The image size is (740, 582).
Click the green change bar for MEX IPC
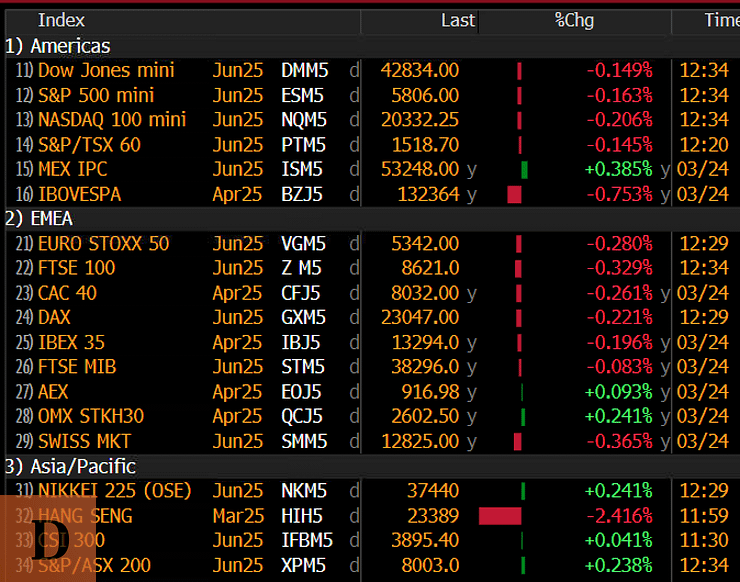click(524, 169)
